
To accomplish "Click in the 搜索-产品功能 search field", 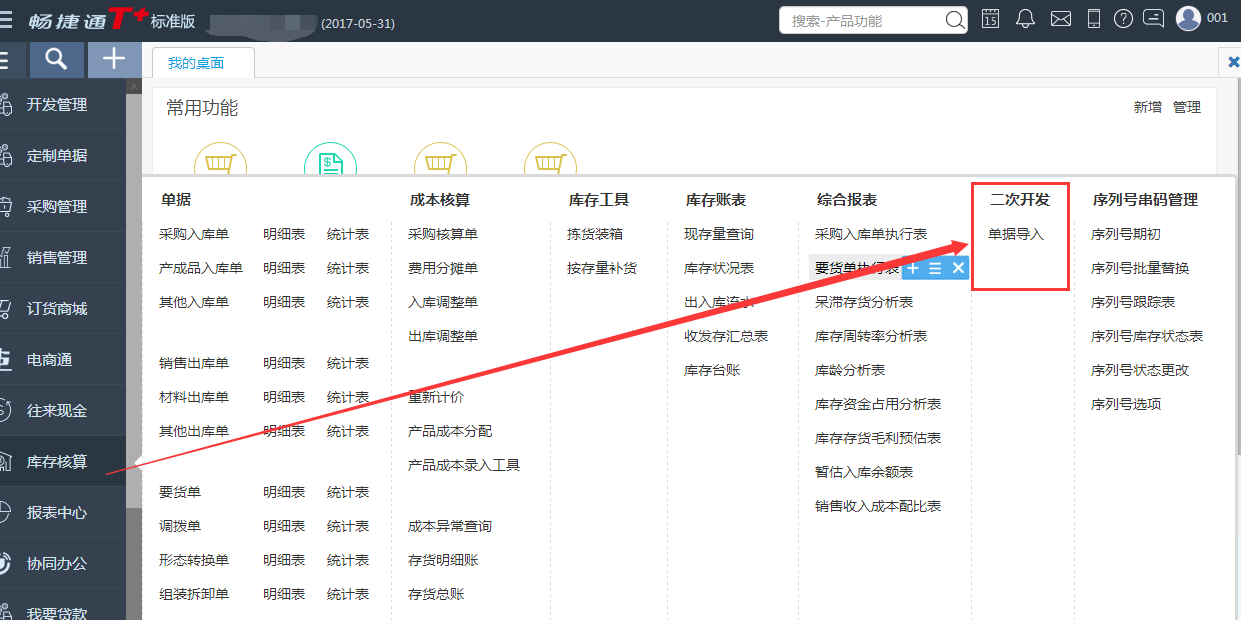I will 863,20.
